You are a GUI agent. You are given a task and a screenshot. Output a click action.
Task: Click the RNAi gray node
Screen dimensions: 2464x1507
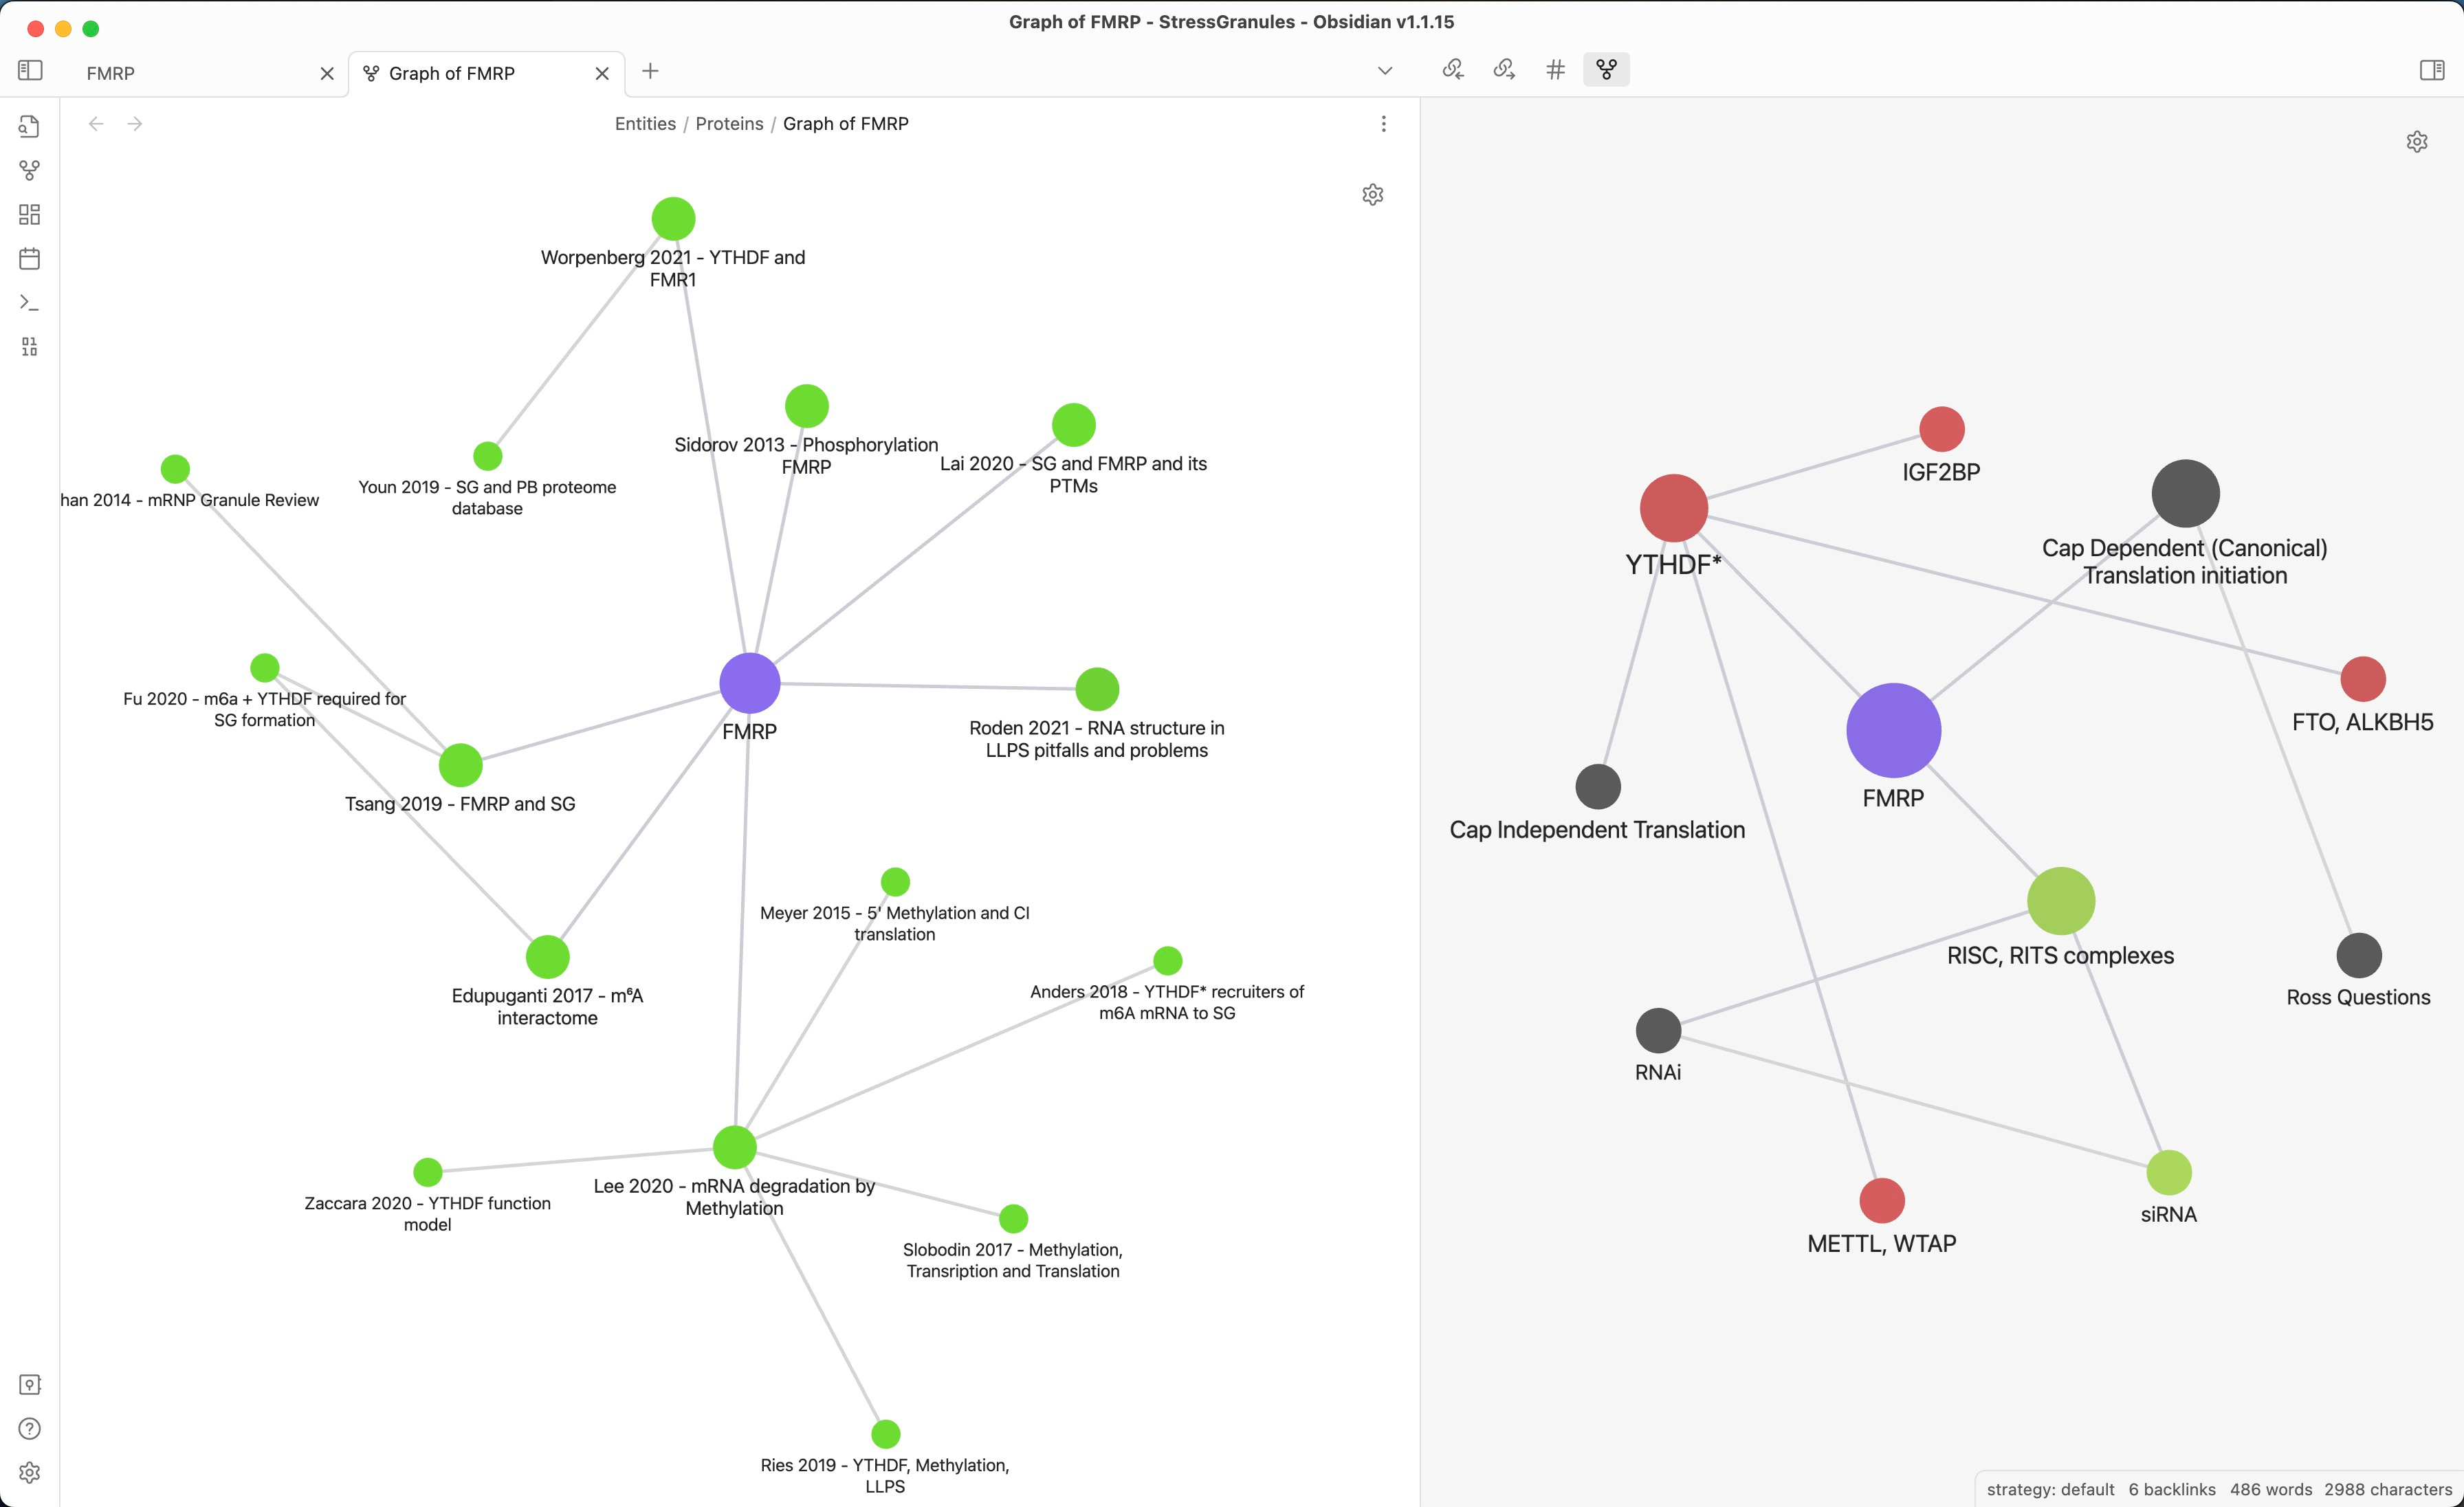pos(1658,1031)
